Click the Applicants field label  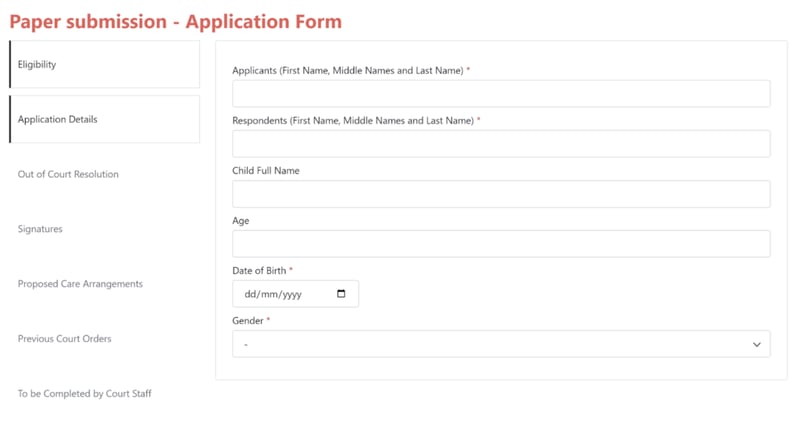348,71
